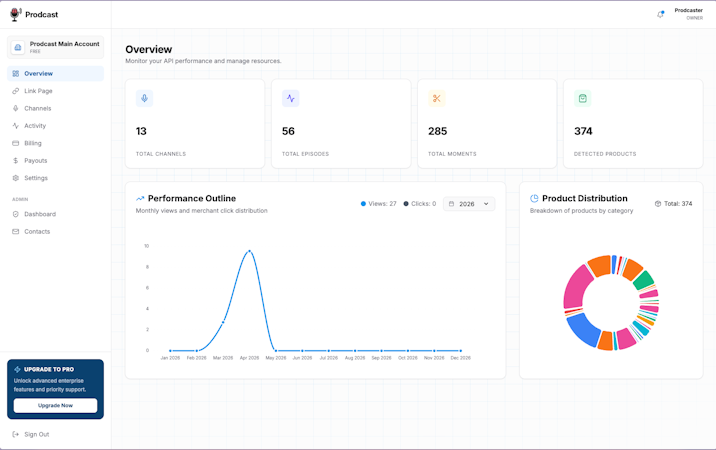This screenshot has height=450, width=716.
Task: Click the Dashboard shield icon
Action: (16, 214)
